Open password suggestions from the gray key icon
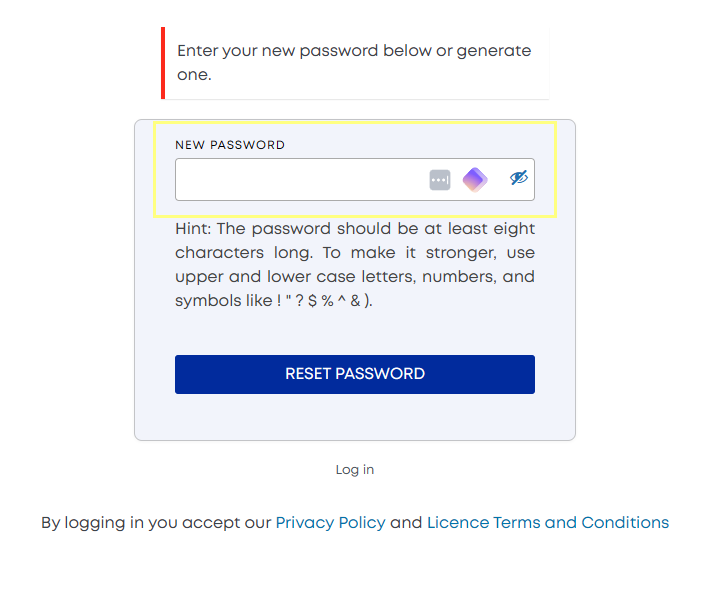This screenshot has width=707, height=595. click(x=440, y=180)
